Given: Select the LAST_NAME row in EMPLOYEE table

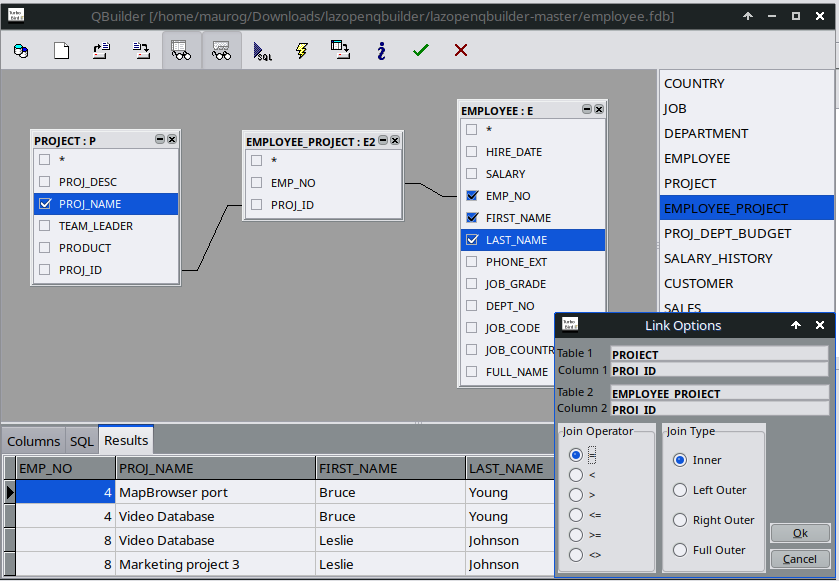Looking at the screenshot, I should pos(533,240).
